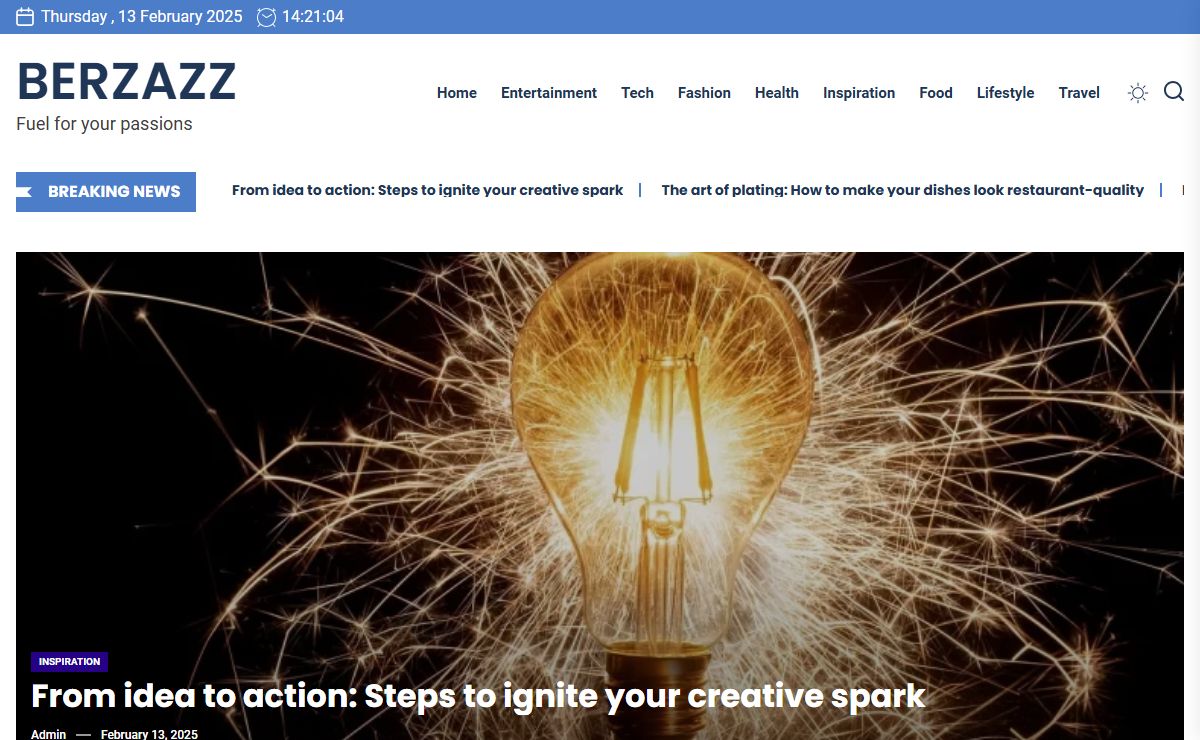
Task: Select the Health menu link
Action: pos(776,93)
